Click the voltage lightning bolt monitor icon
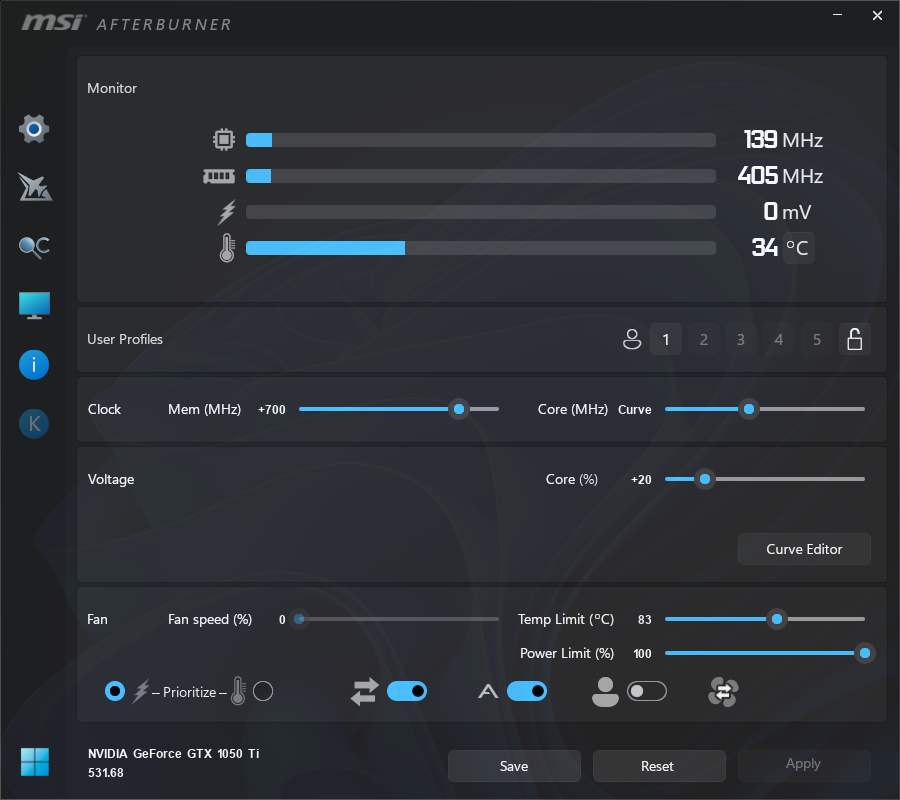This screenshot has height=800, width=900. [x=227, y=212]
